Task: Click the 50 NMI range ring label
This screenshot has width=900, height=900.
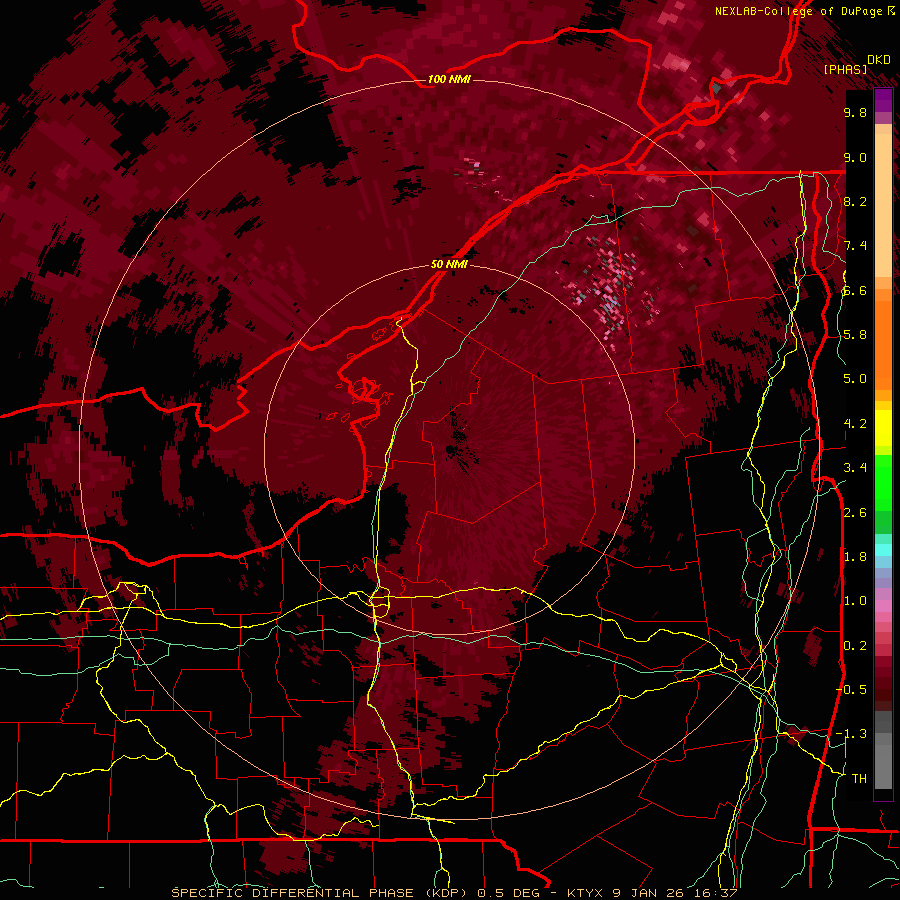Action: pyautogui.click(x=449, y=265)
